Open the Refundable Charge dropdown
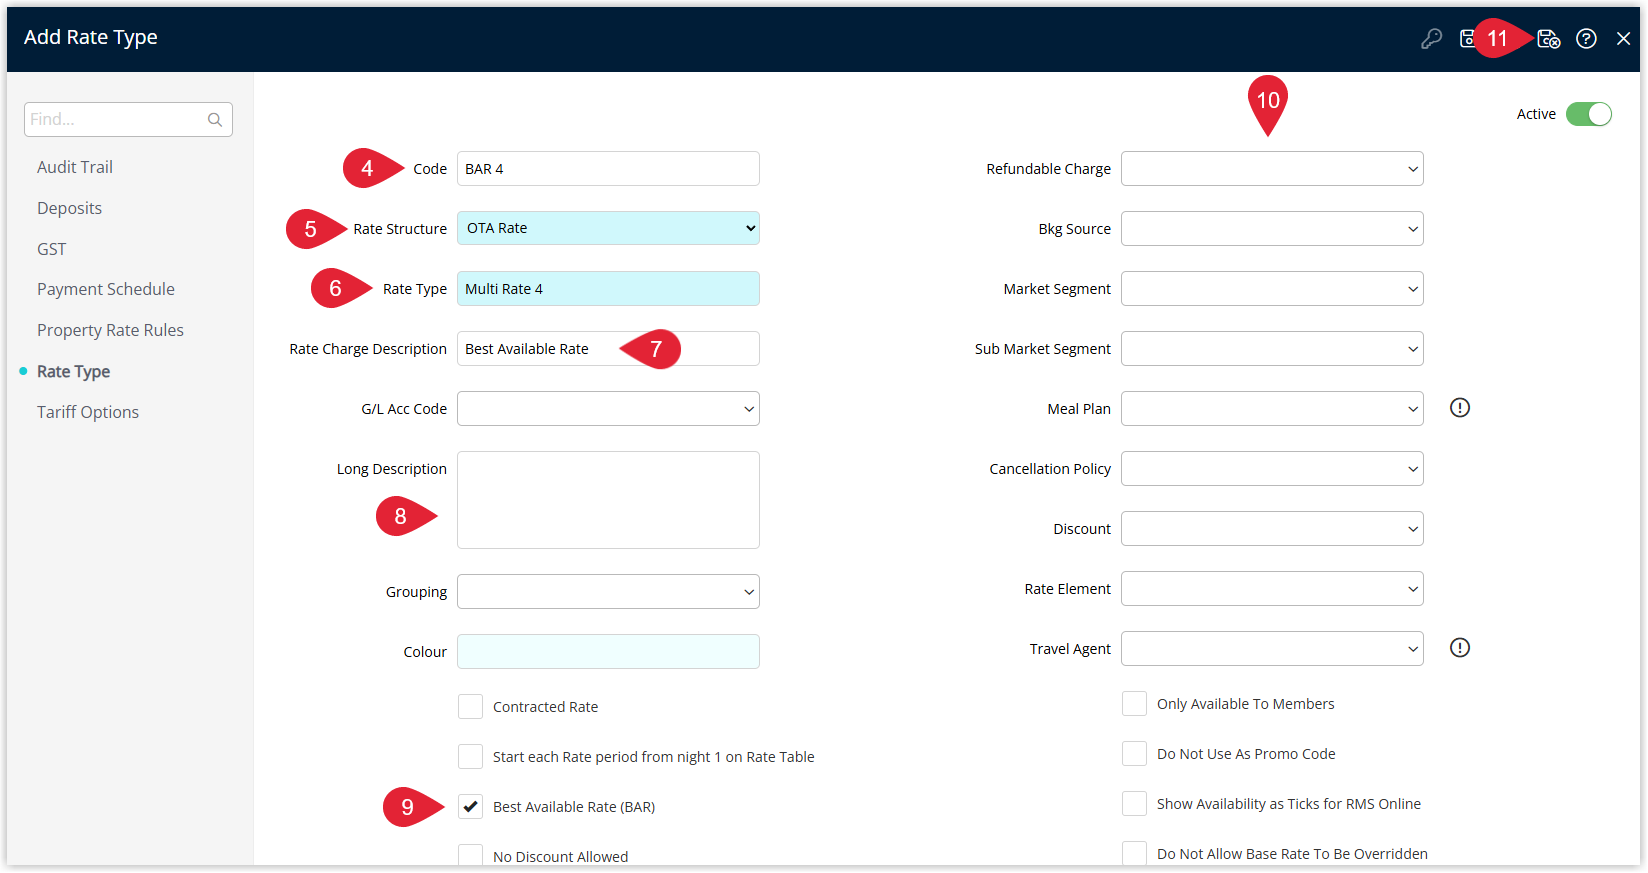This screenshot has width=1648, height=873. pos(1272,169)
